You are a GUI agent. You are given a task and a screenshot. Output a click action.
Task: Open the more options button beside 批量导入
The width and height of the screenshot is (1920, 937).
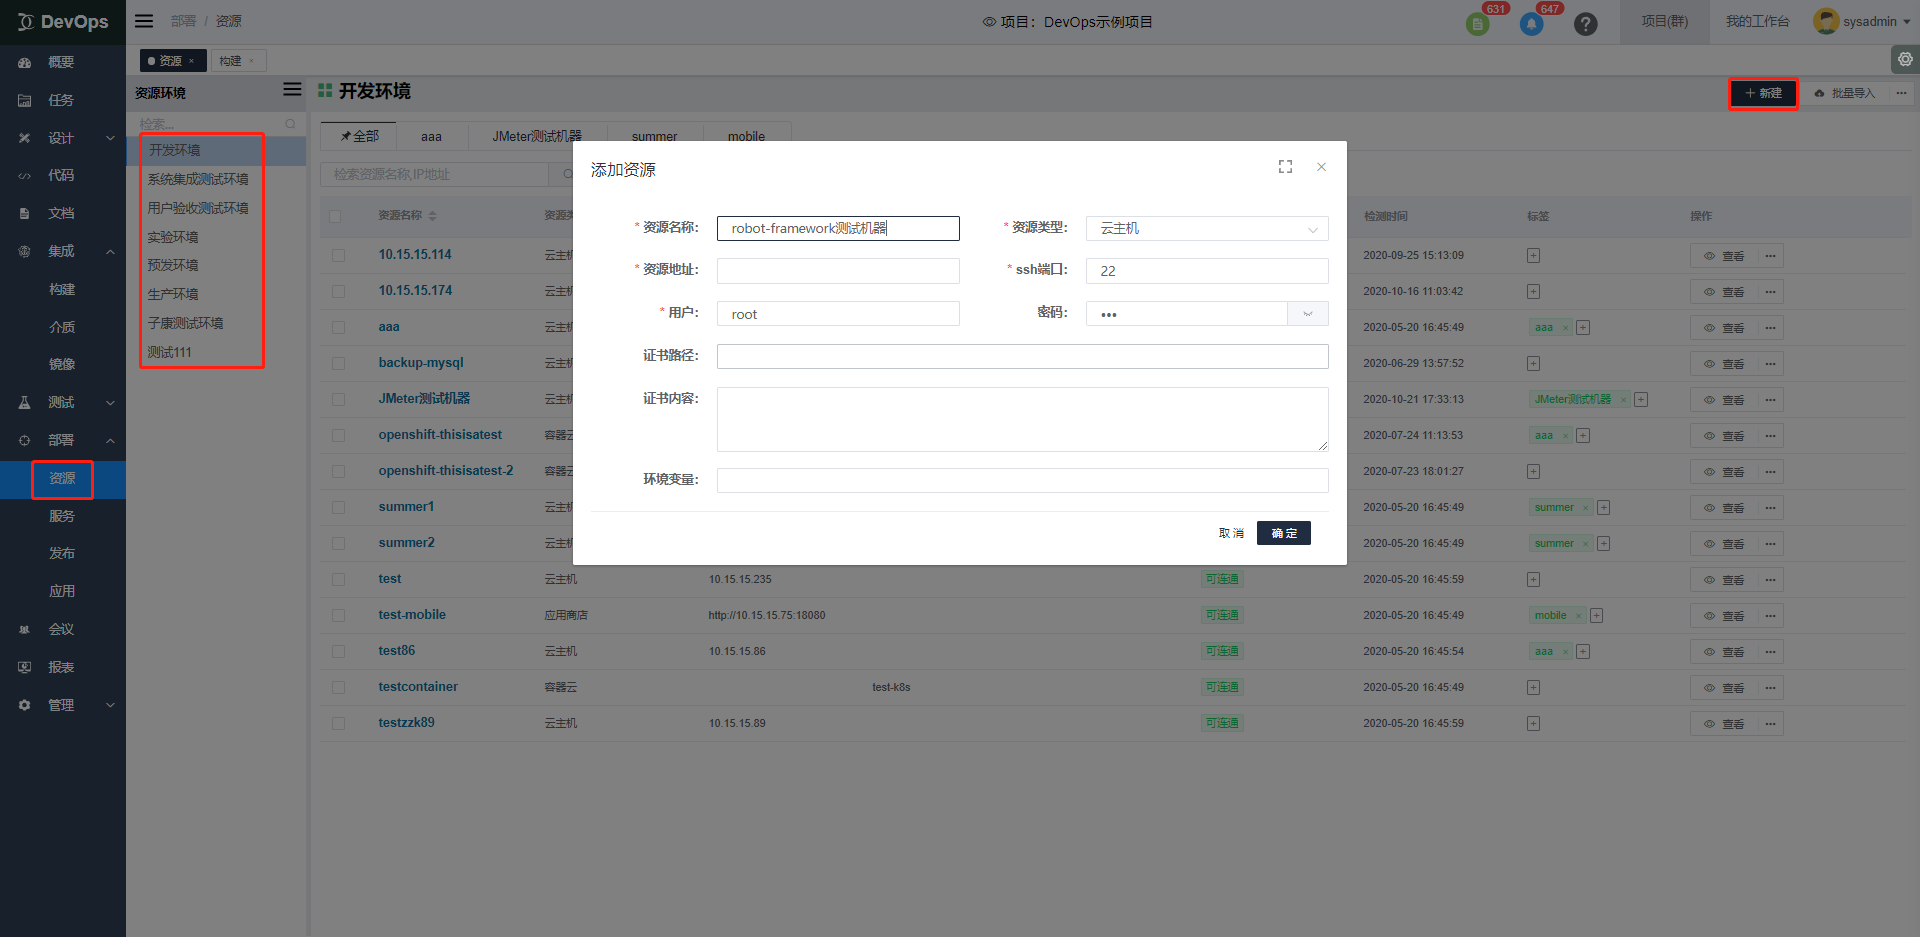[x=1901, y=93]
